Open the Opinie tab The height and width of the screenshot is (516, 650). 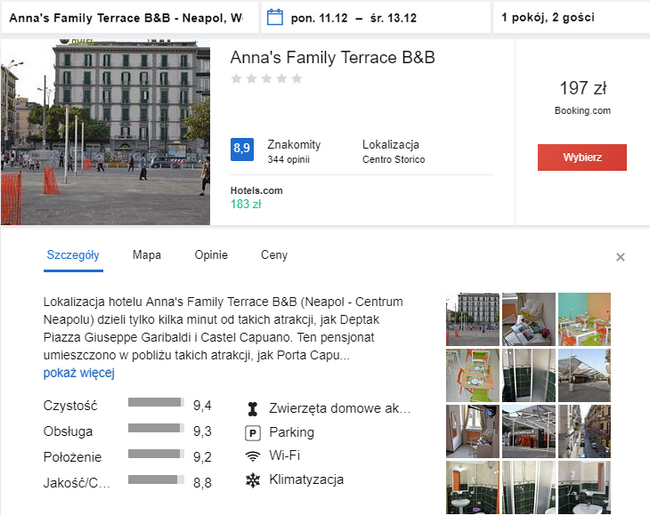211,255
